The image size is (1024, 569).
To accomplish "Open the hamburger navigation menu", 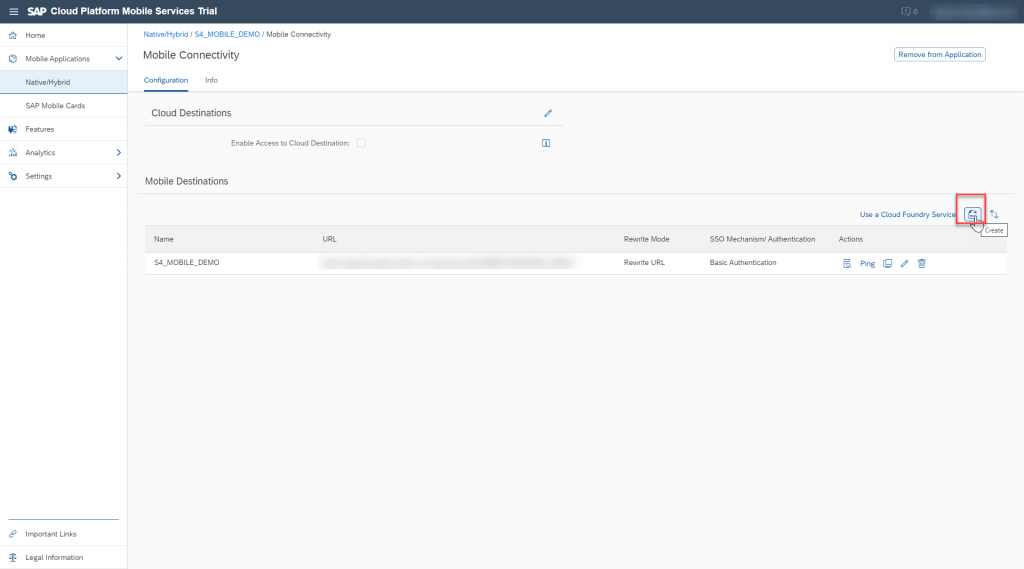I will tap(13, 11).
